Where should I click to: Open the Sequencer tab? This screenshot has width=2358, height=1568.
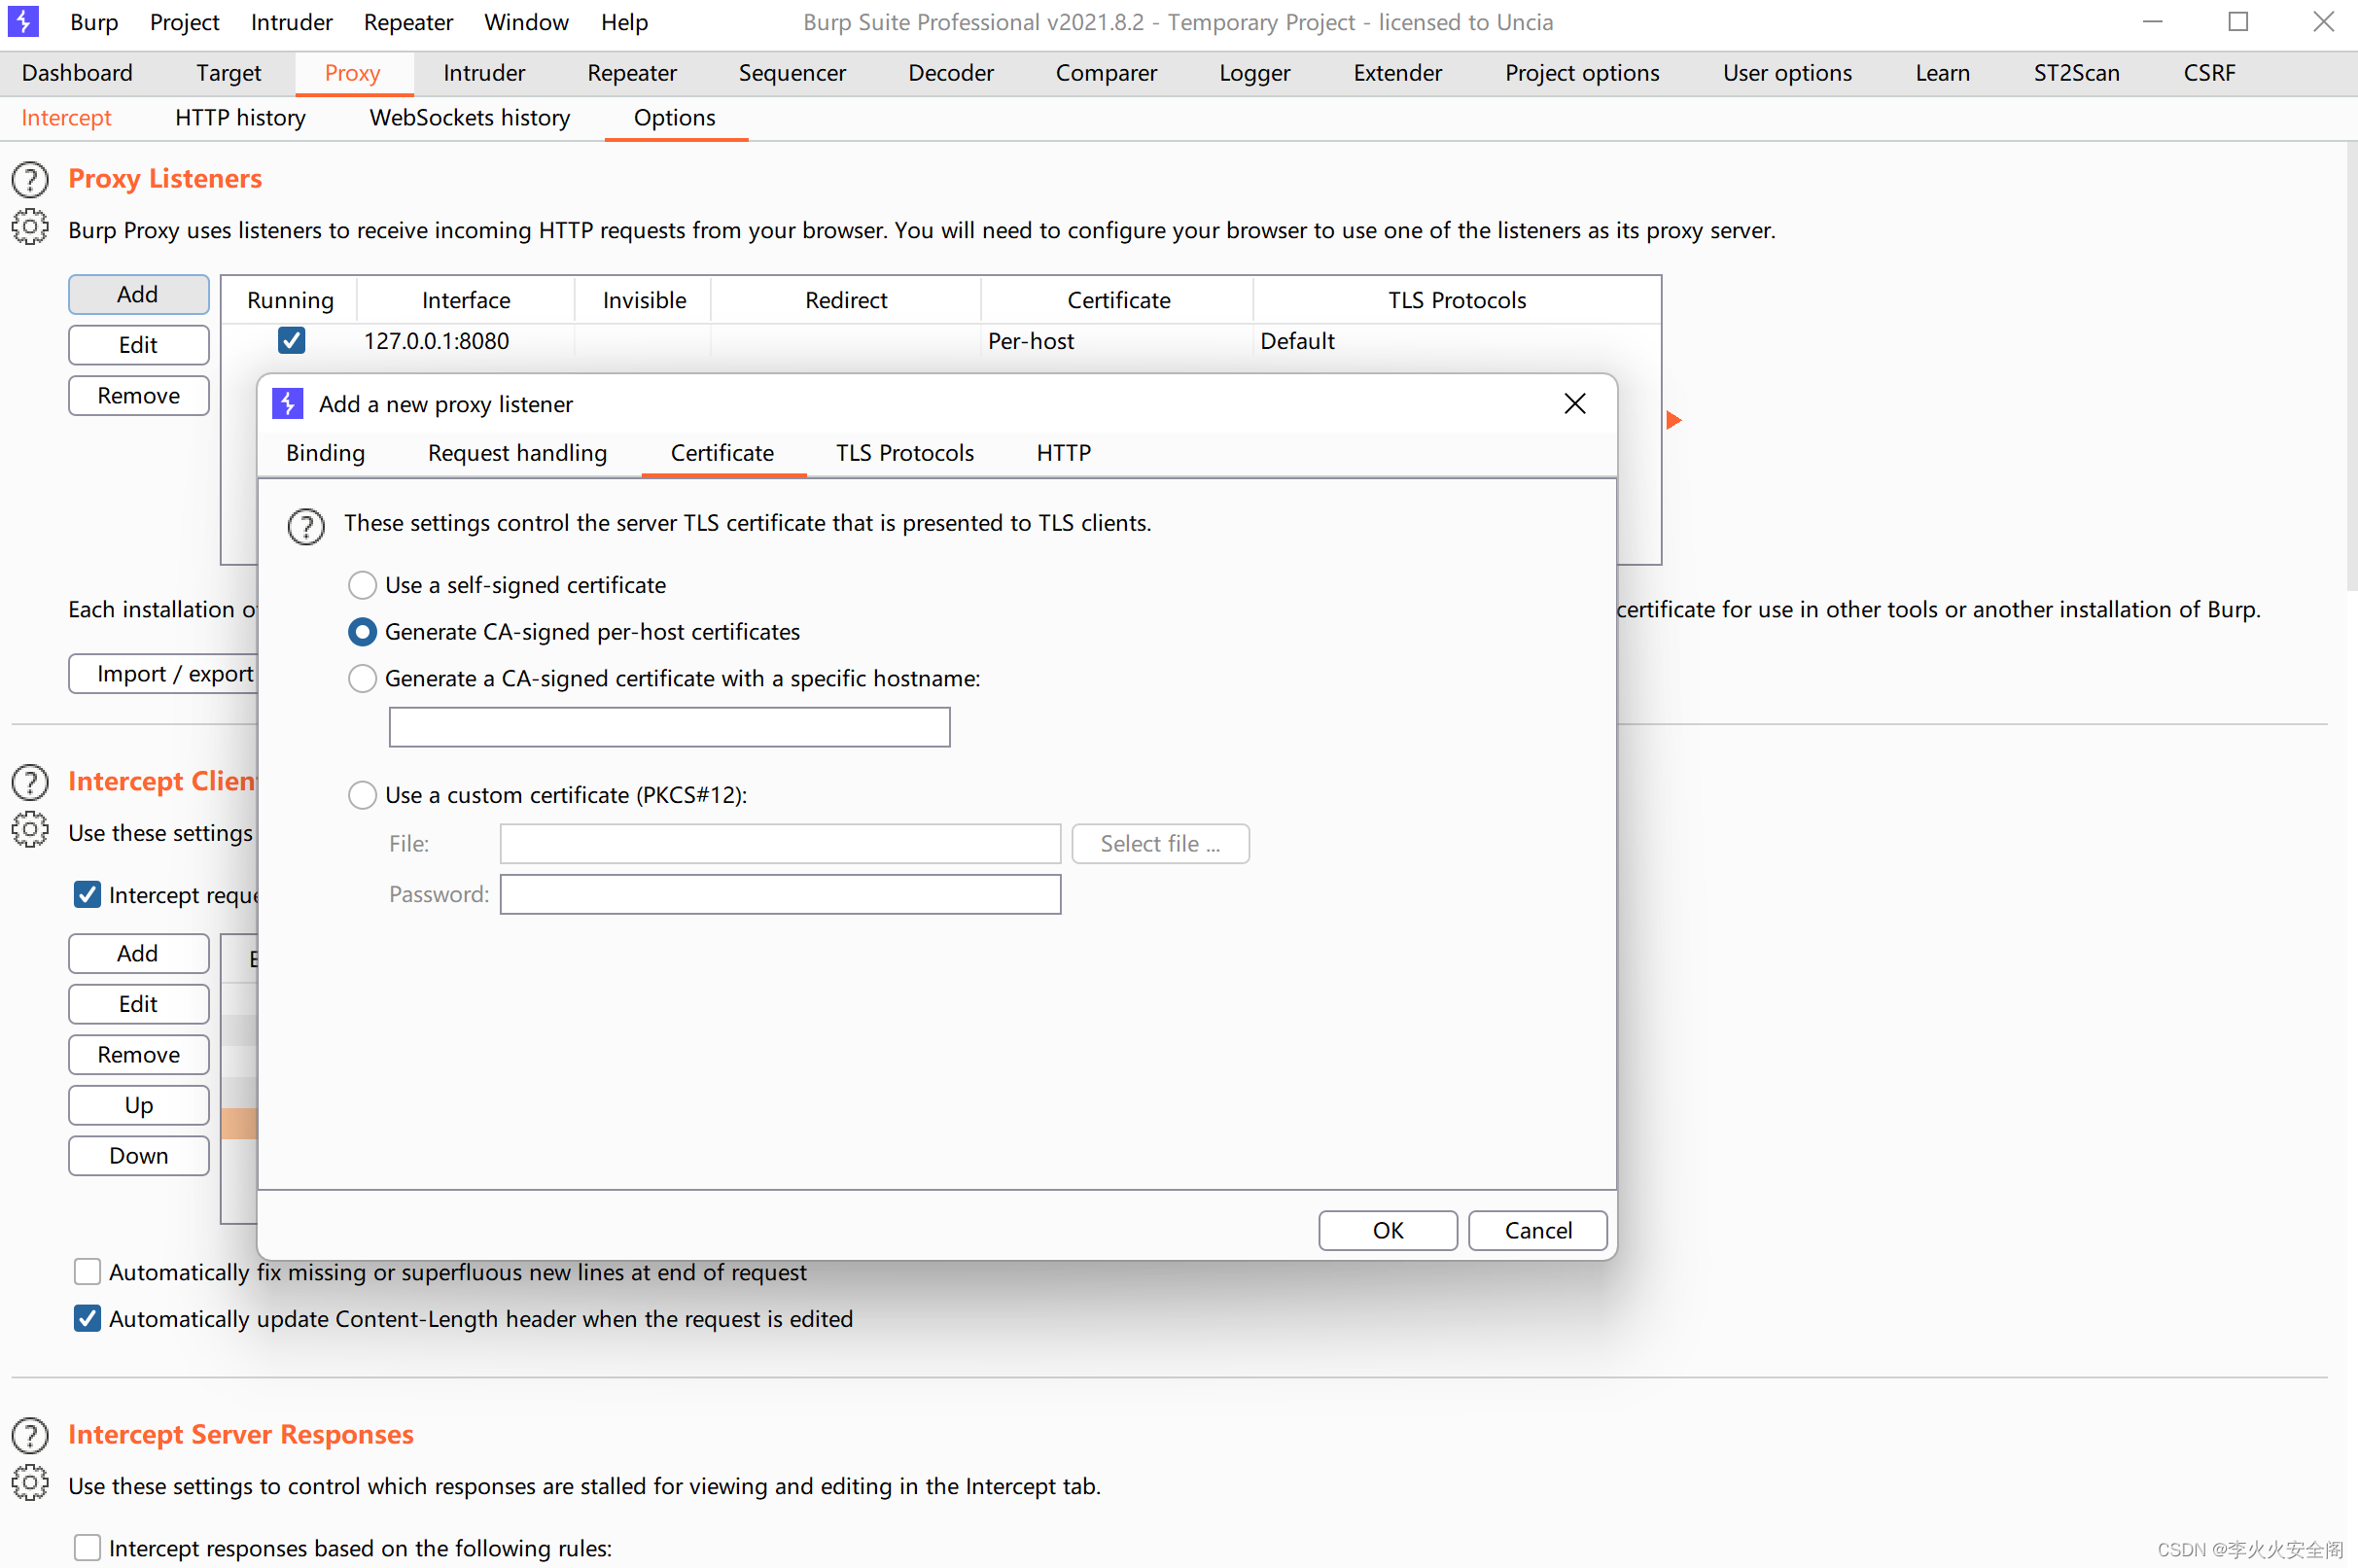point(792,73)
